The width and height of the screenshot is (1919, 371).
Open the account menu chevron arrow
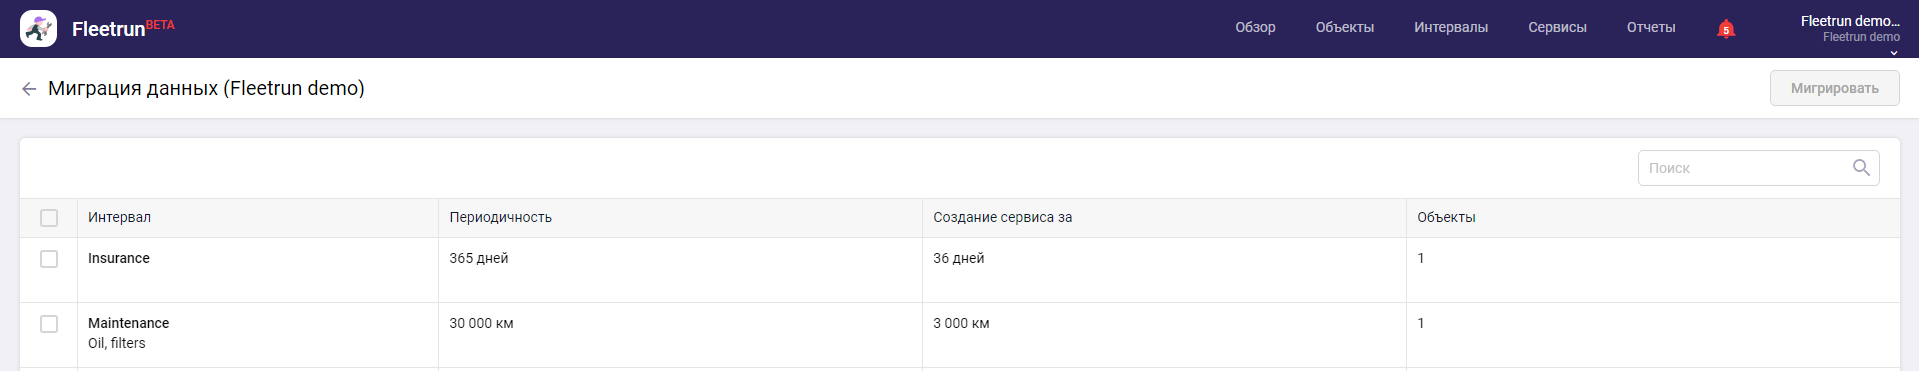click(x=1894, y=52)
